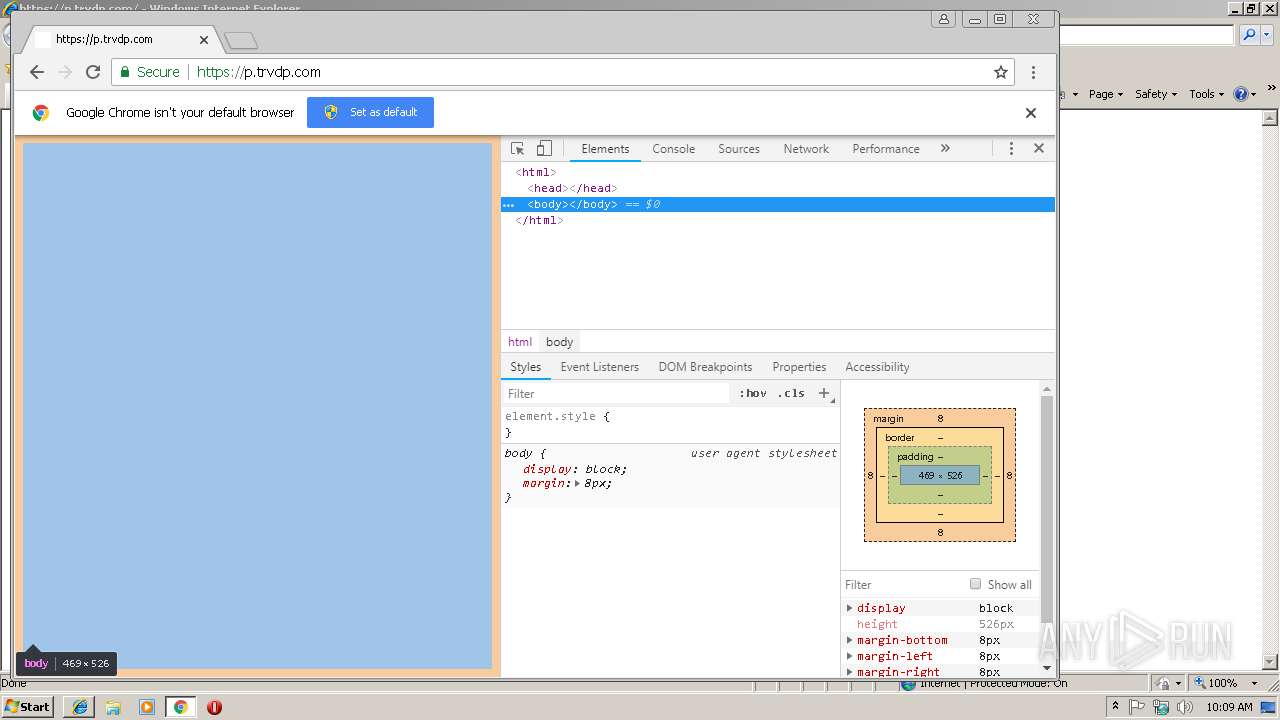
Task: Expand the computed margin-right property
Action: click(850, 672)
